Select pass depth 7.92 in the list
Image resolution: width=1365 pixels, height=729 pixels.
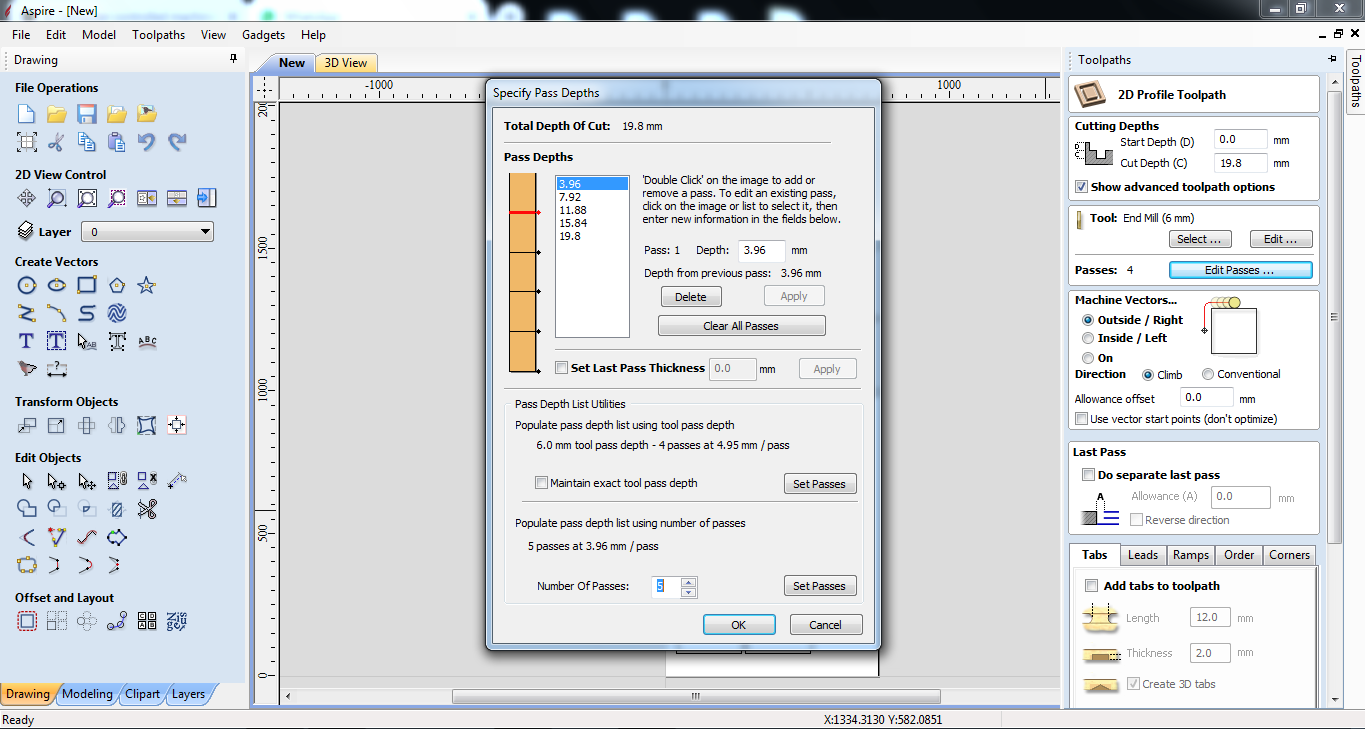tap(592, 197)
